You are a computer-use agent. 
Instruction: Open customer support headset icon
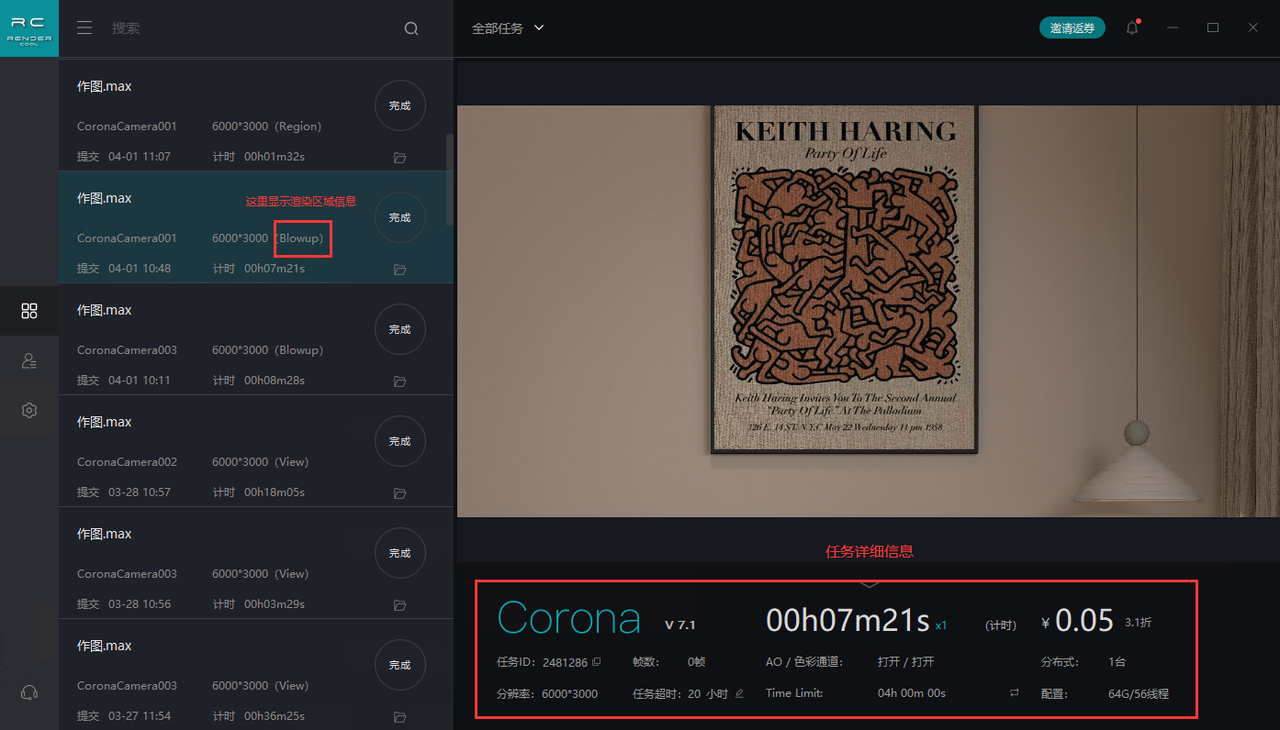click(29, 692)
